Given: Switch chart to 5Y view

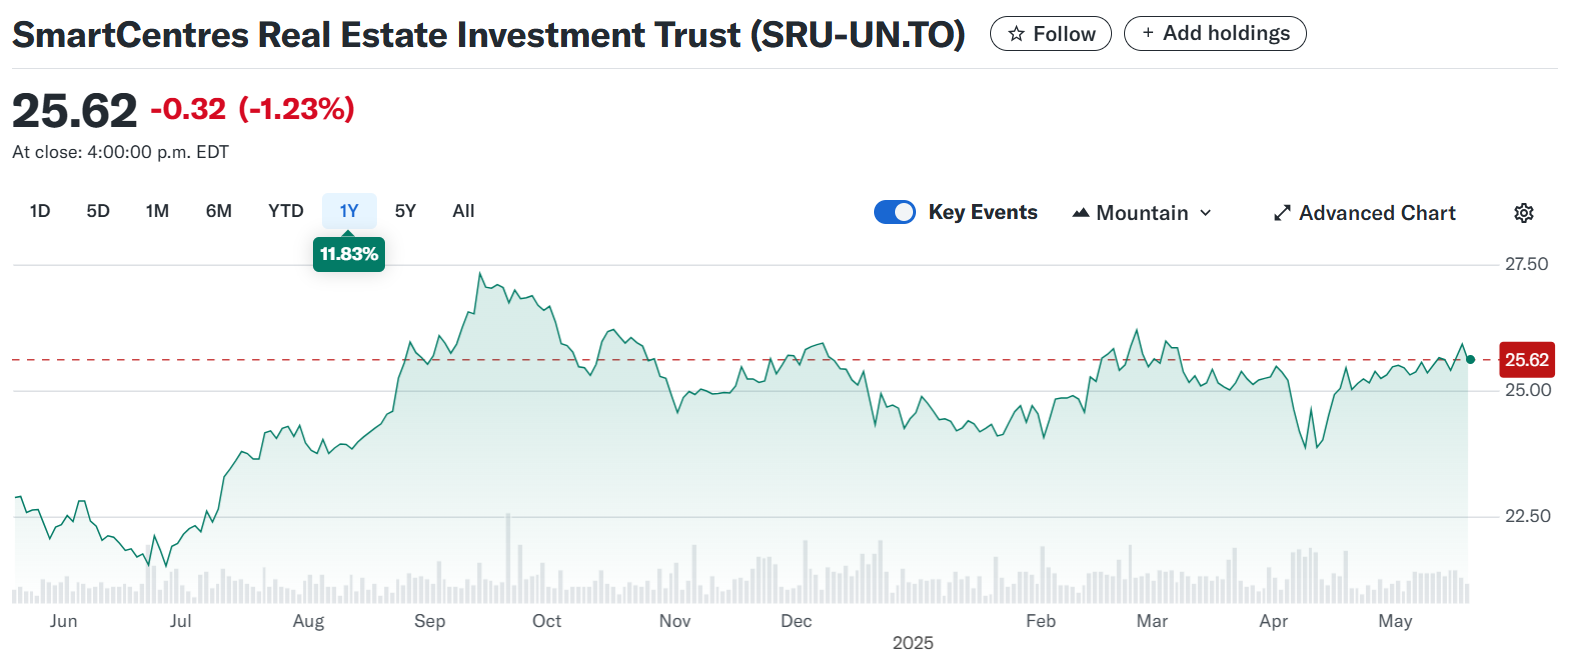Looking at the screenshot, I should (x=405, y=211).
